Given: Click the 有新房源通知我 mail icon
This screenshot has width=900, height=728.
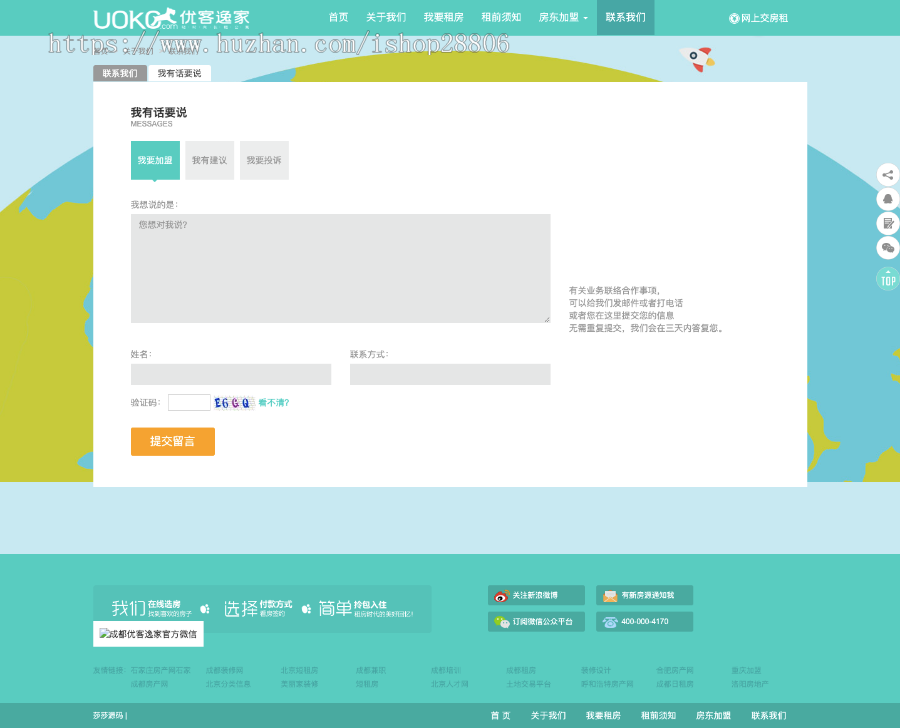Looking at the screenshot, I should coord(611,595).
